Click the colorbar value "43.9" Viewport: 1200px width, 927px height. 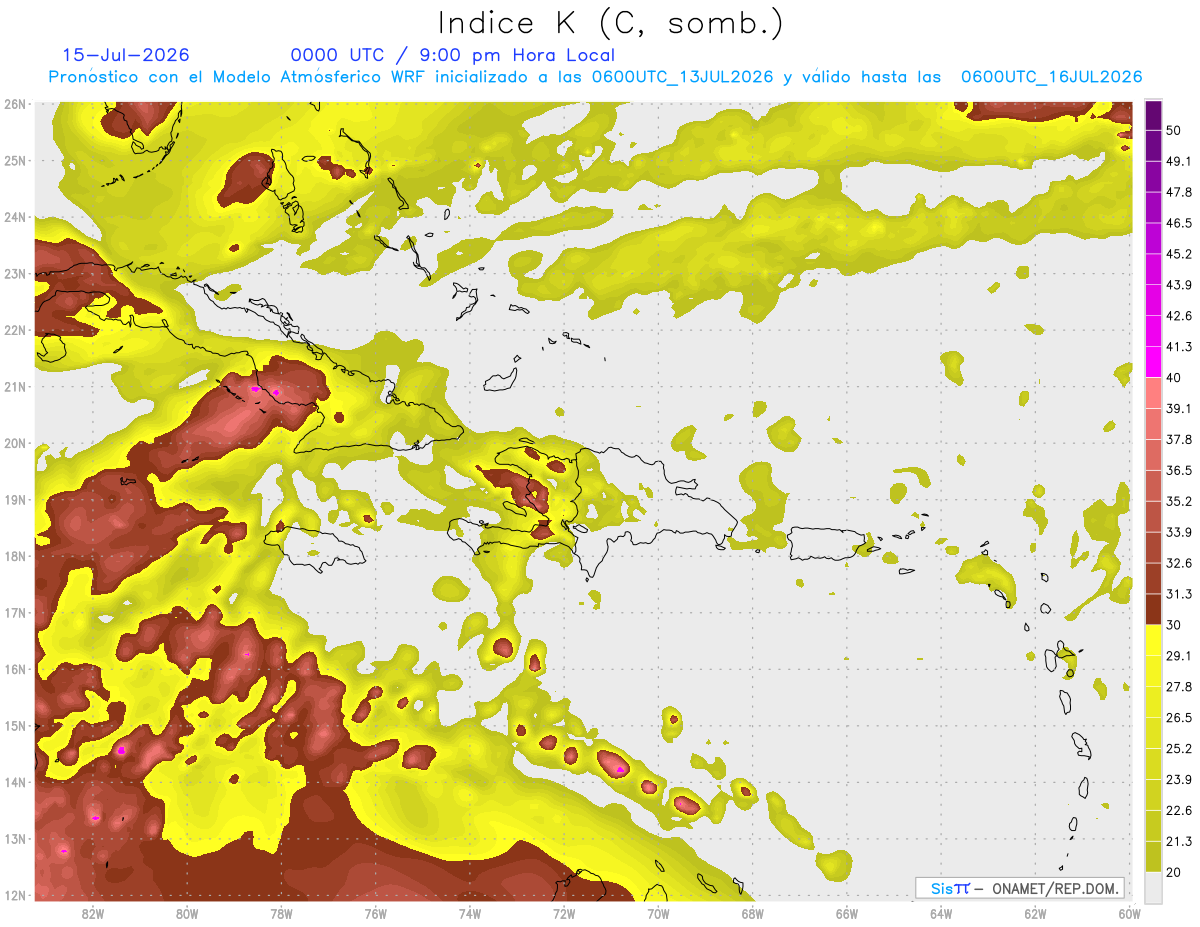pos(1178,285)
